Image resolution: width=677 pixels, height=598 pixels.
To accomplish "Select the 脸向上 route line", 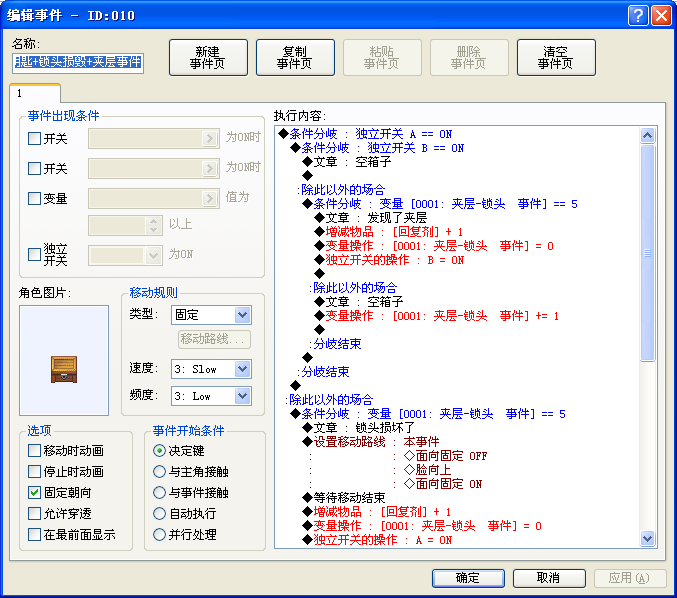I will click(427, 470).
